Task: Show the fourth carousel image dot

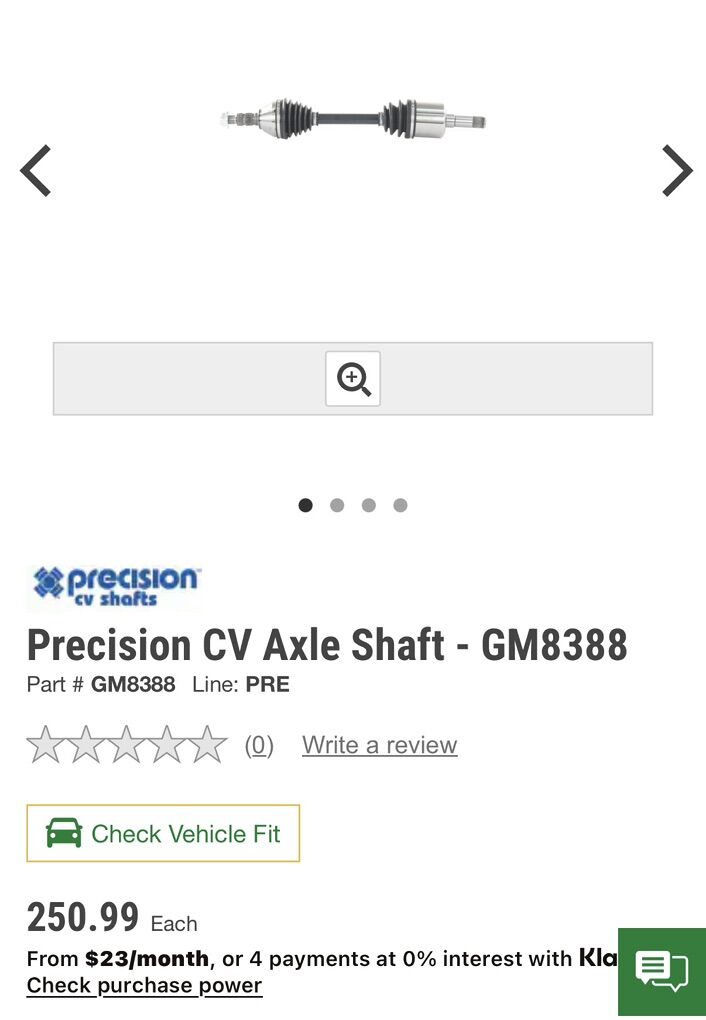Action: click(x=400, y=505)
